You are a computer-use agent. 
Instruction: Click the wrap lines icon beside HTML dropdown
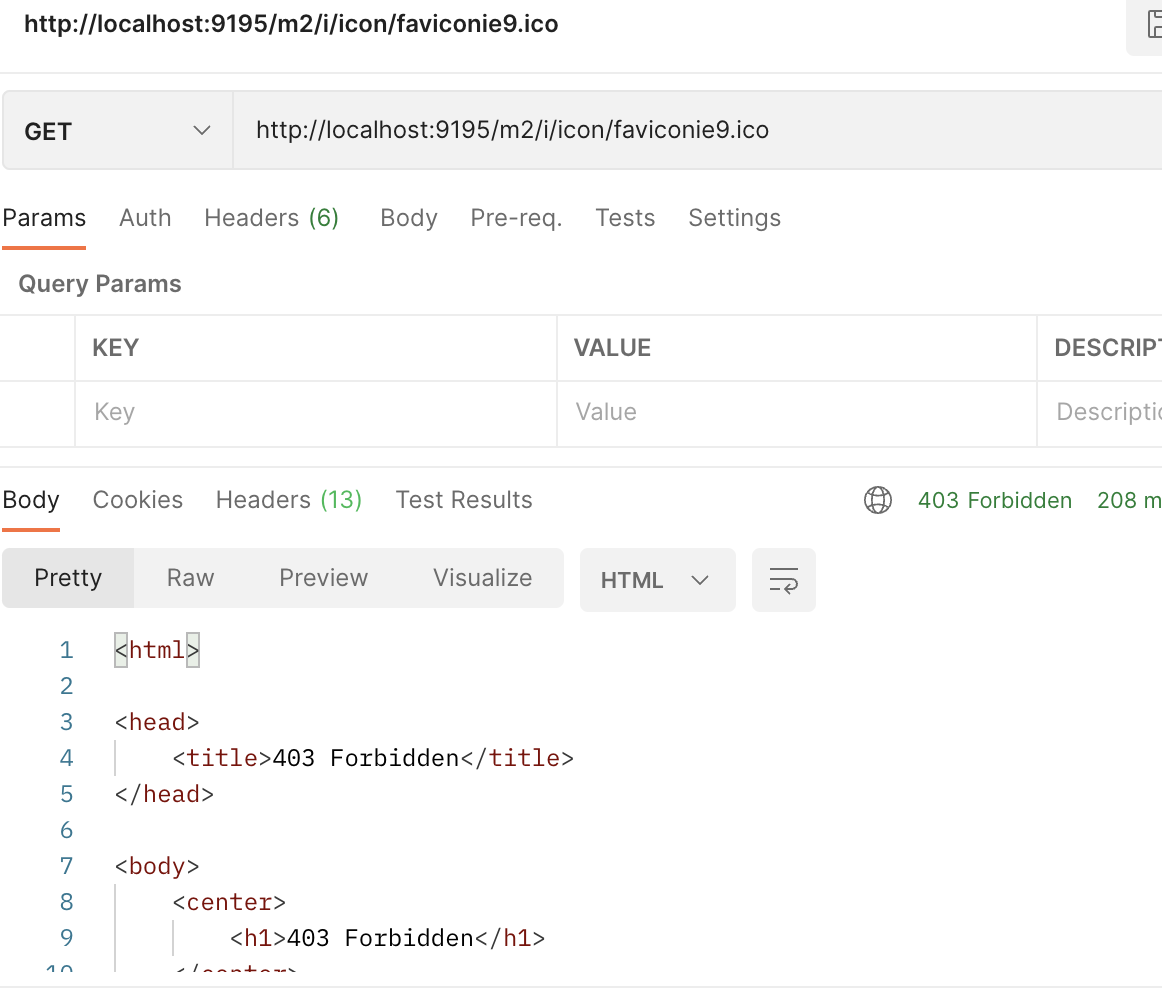[784, 580]
